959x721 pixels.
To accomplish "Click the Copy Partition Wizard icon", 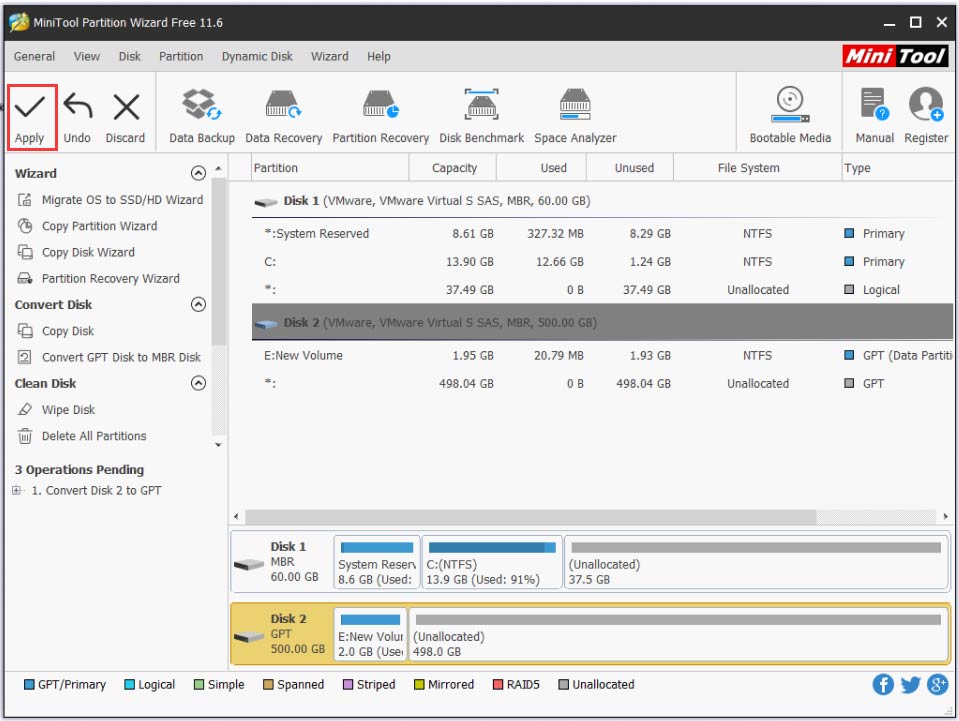I will point(24,226).
